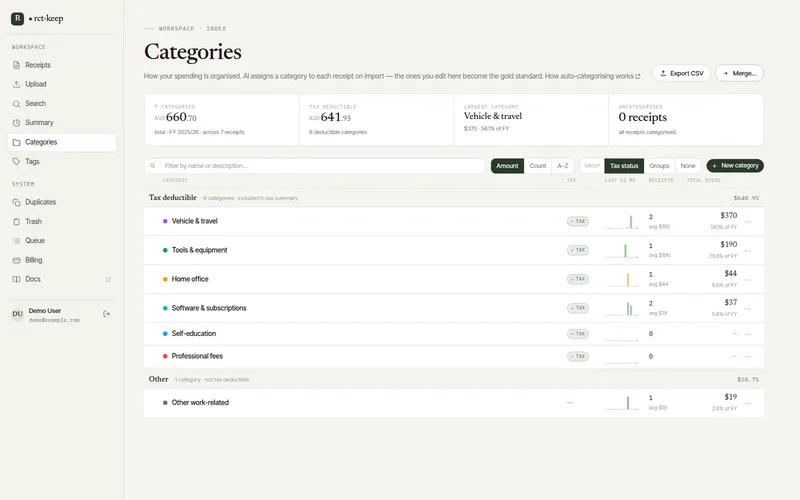Viewport: 800px width, 500px height.
Task: Click the red dot for Professional fees
Action: click(165, 357)
